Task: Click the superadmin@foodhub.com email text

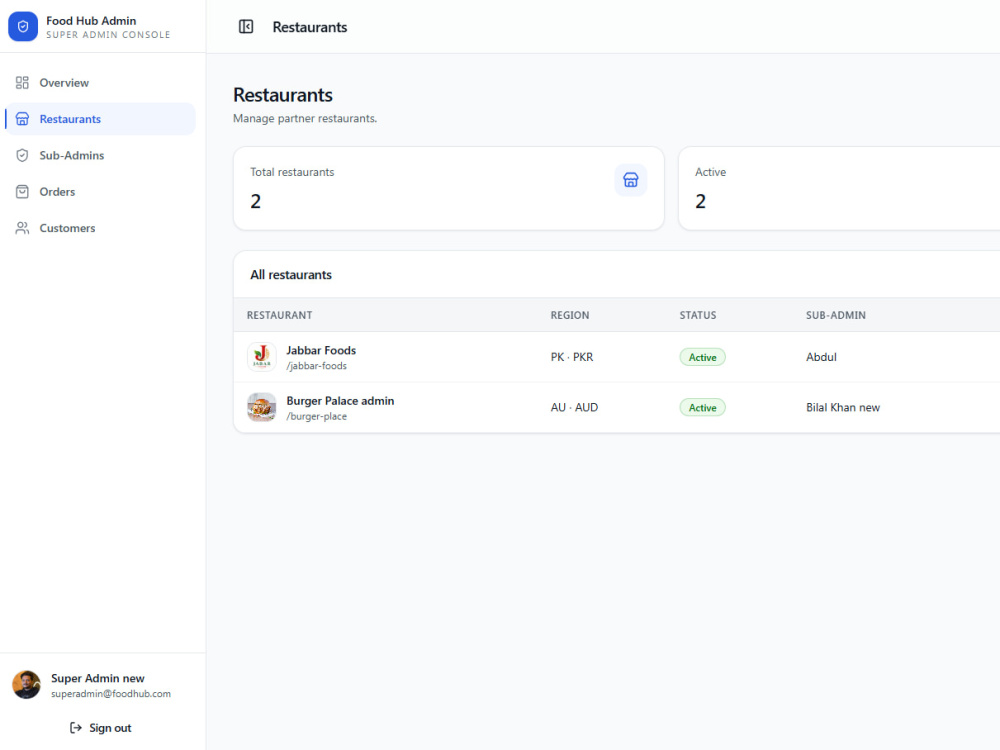Action: click(111, 694)
